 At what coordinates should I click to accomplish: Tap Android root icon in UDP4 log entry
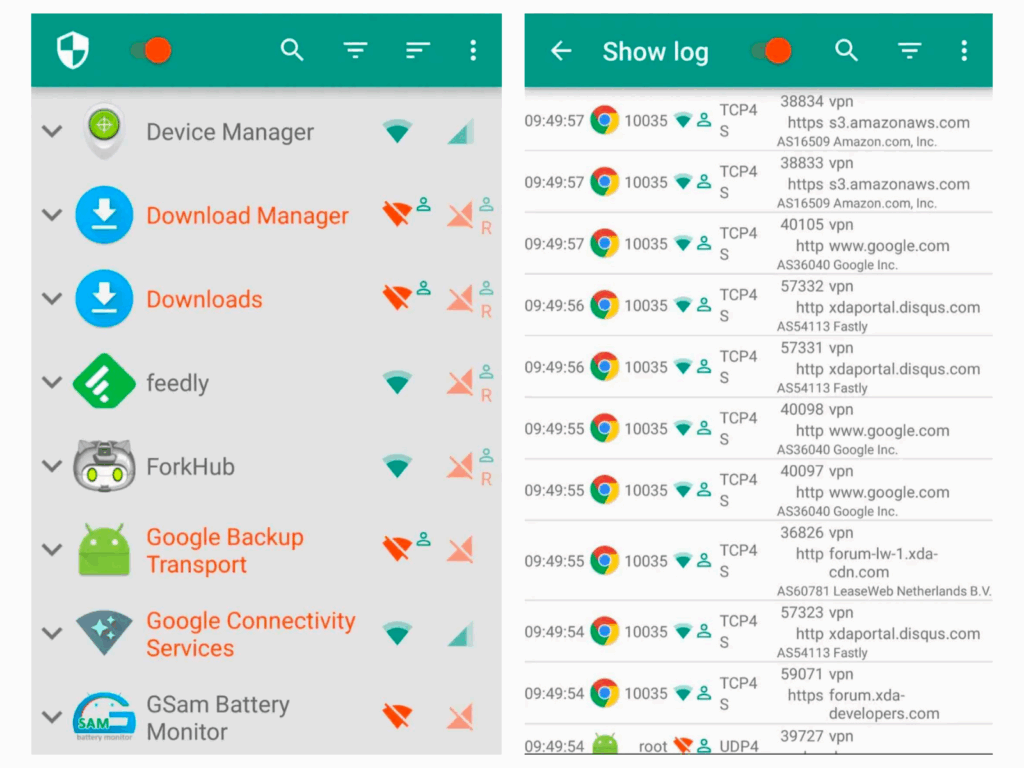pyautogui.click(x=605, y=744)
